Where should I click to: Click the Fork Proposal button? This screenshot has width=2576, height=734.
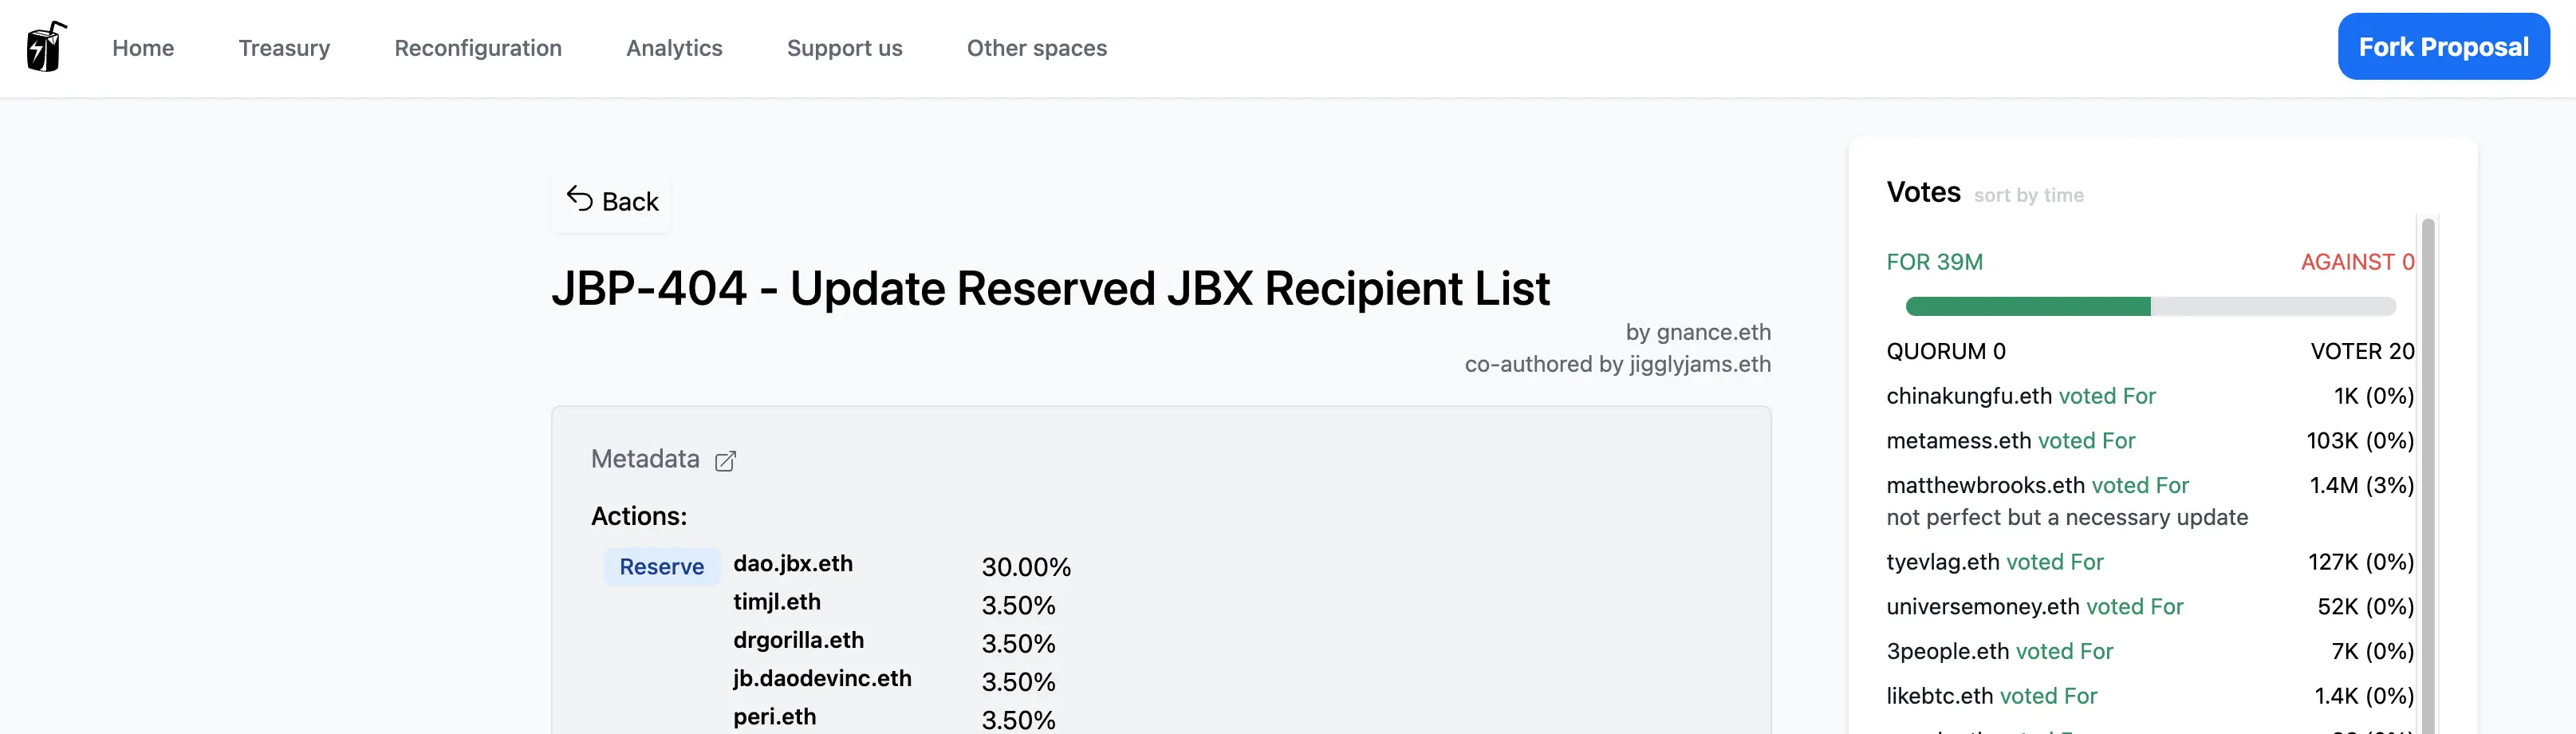point(2443,46)
